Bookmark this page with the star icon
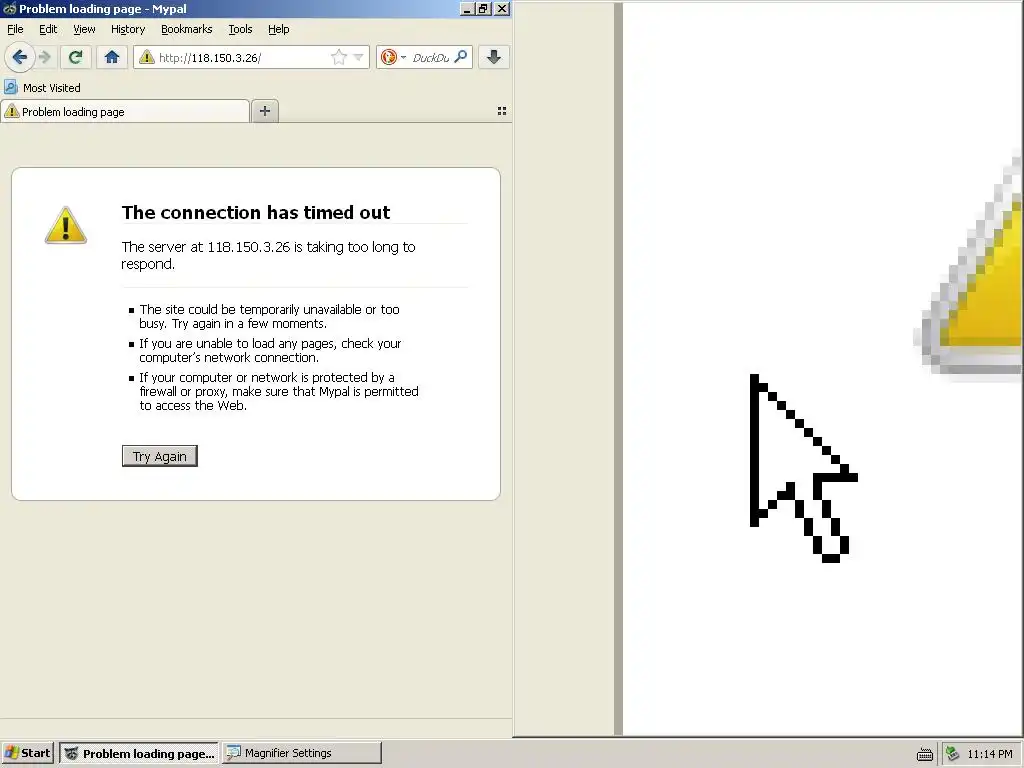This screenshot has height=768, width=1024. [339, 57]
